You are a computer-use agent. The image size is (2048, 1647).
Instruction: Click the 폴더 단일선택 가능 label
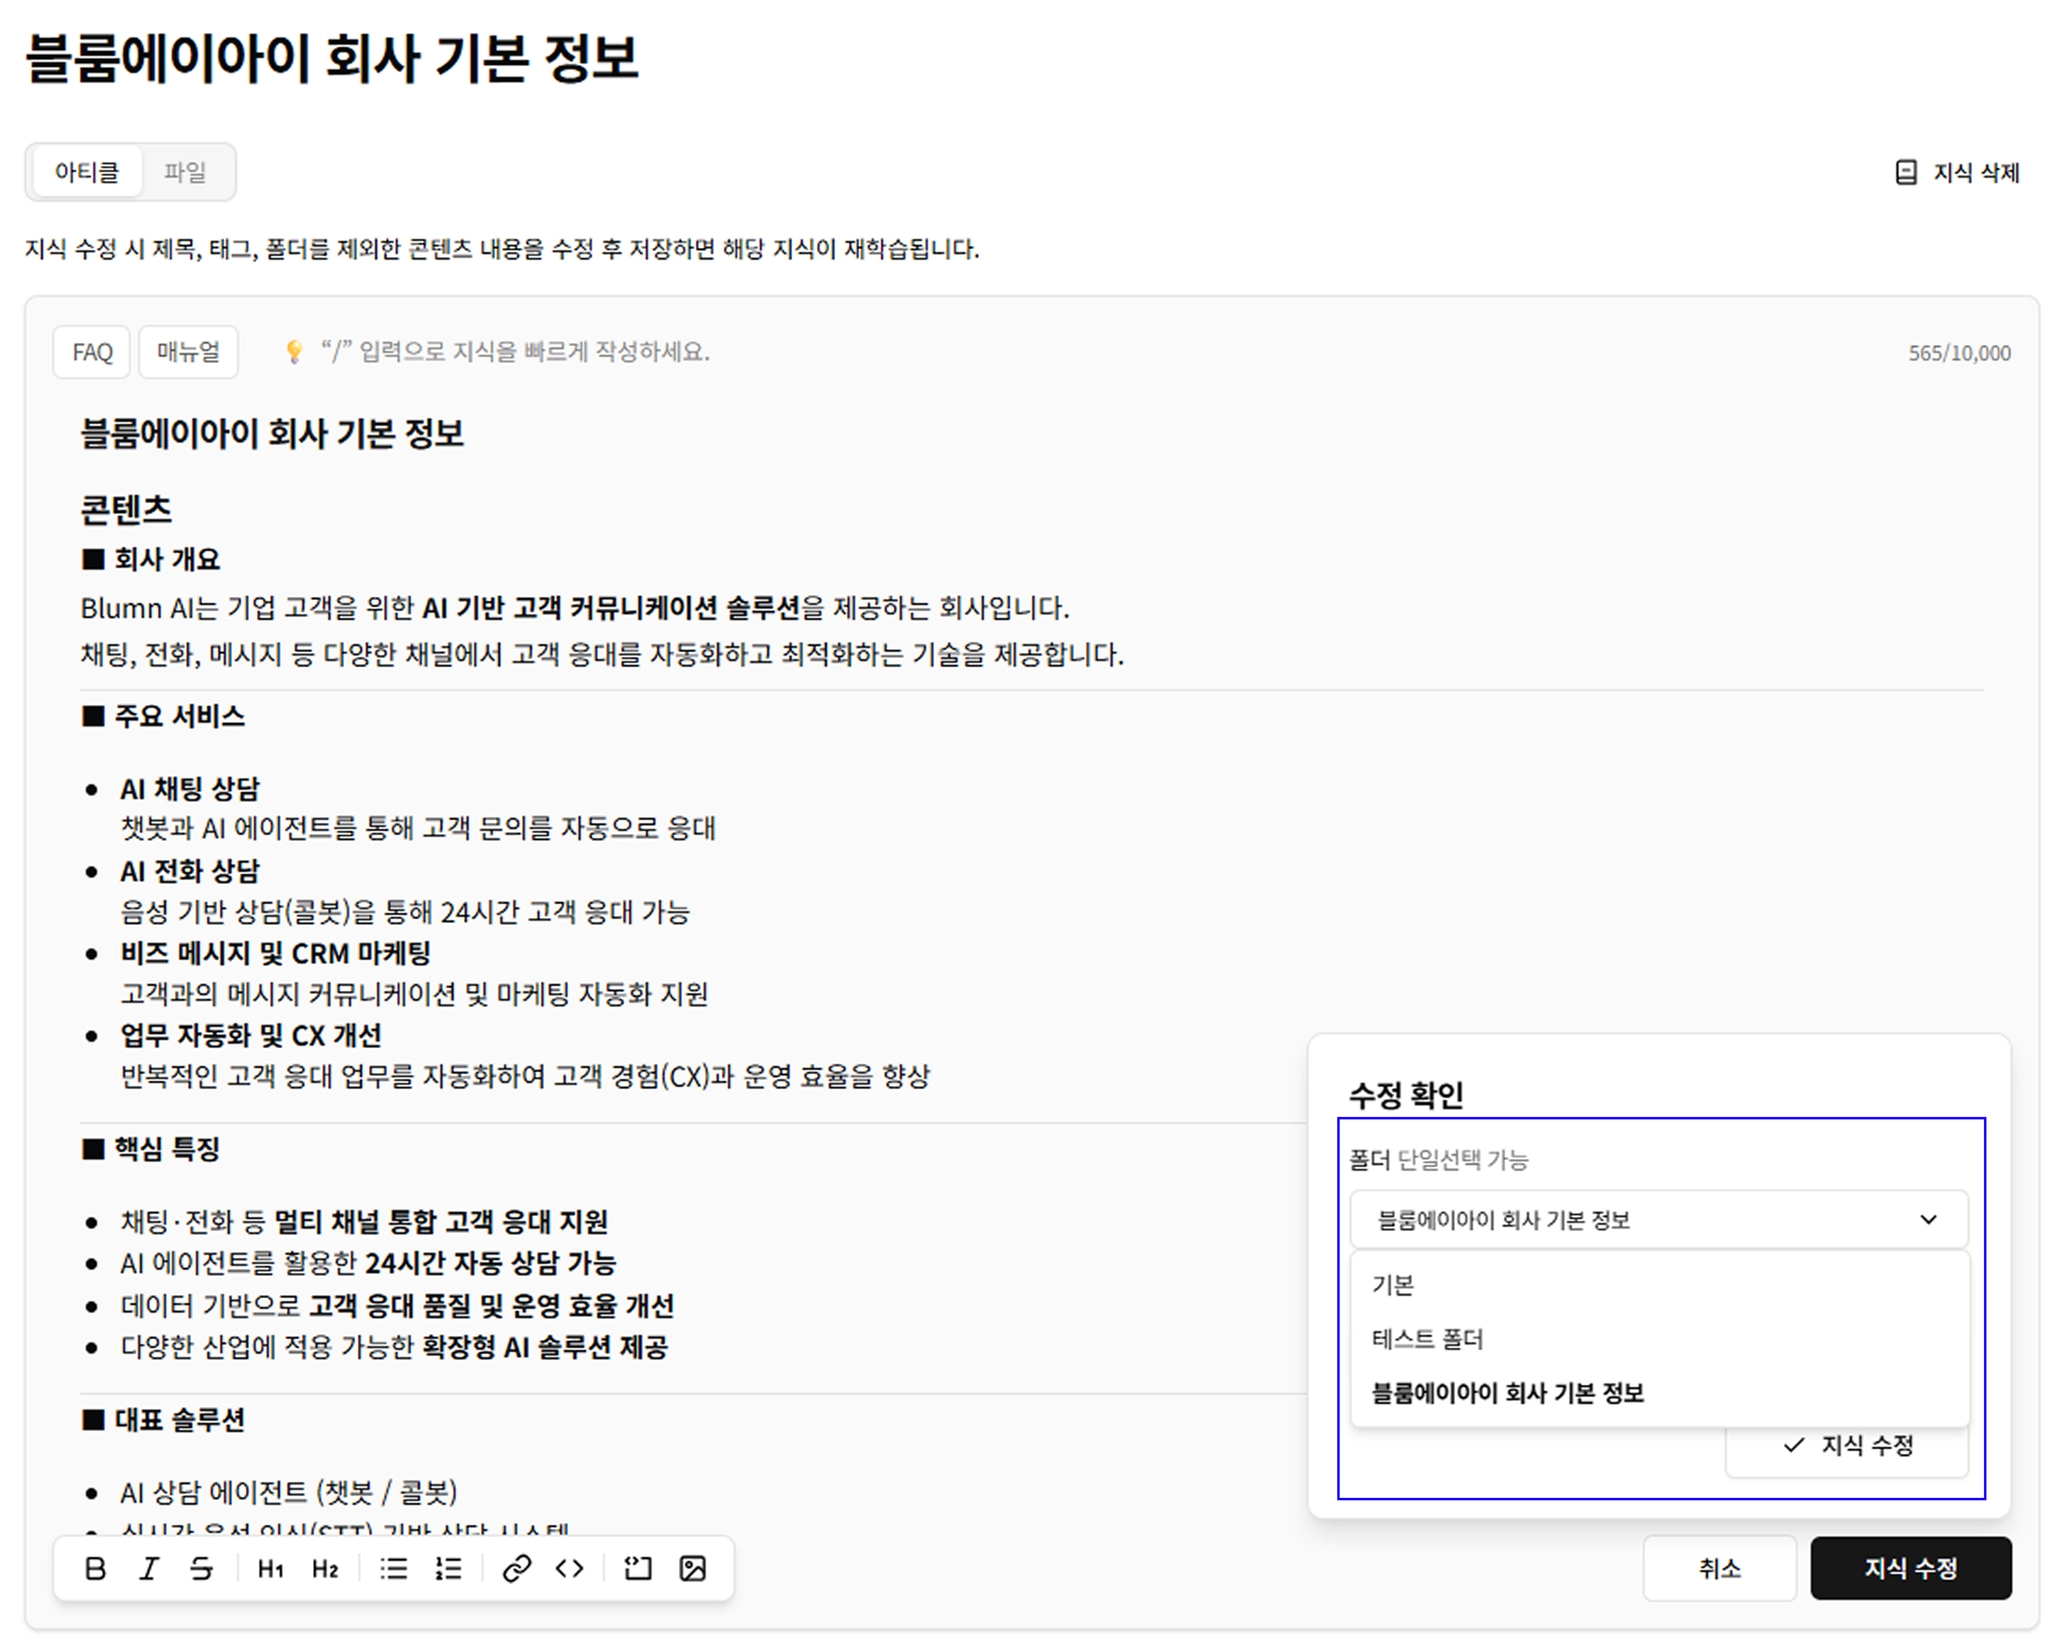1439,1160
